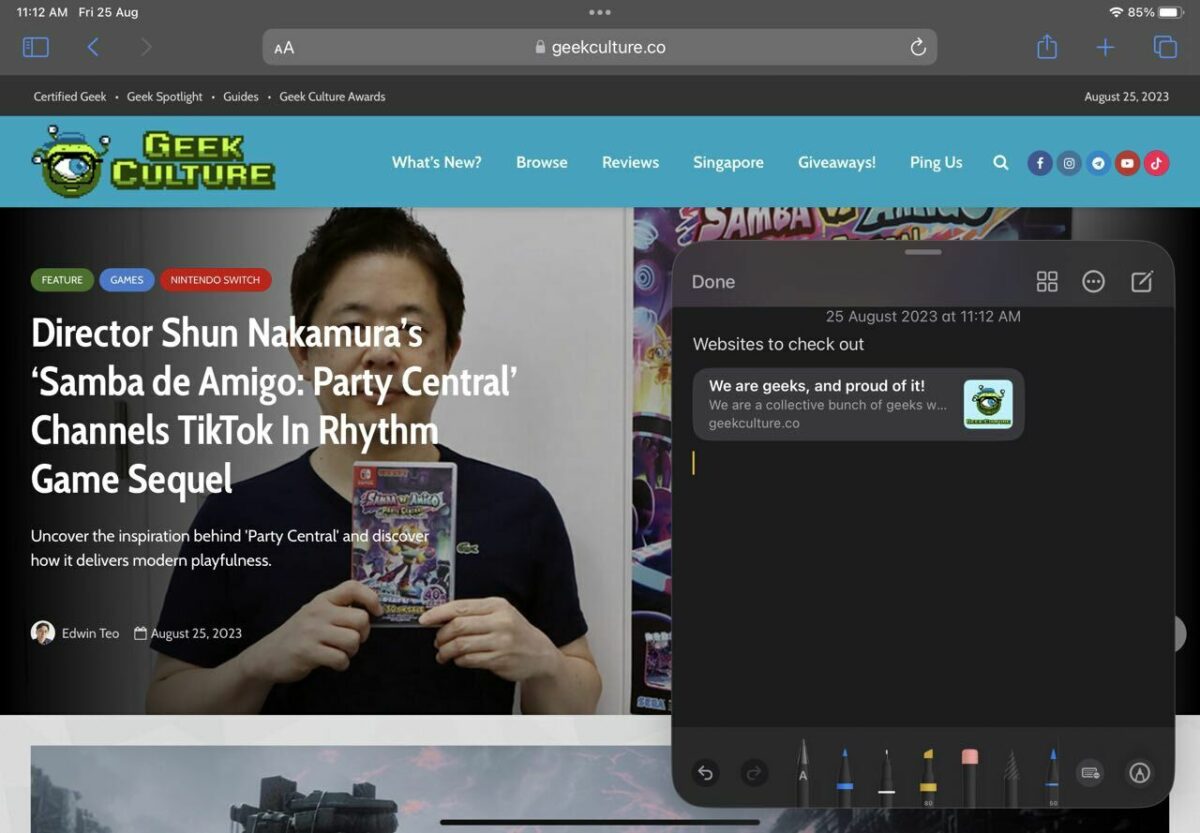Visit Geek Culture YouTube channel

click(x=1127, y=163)
